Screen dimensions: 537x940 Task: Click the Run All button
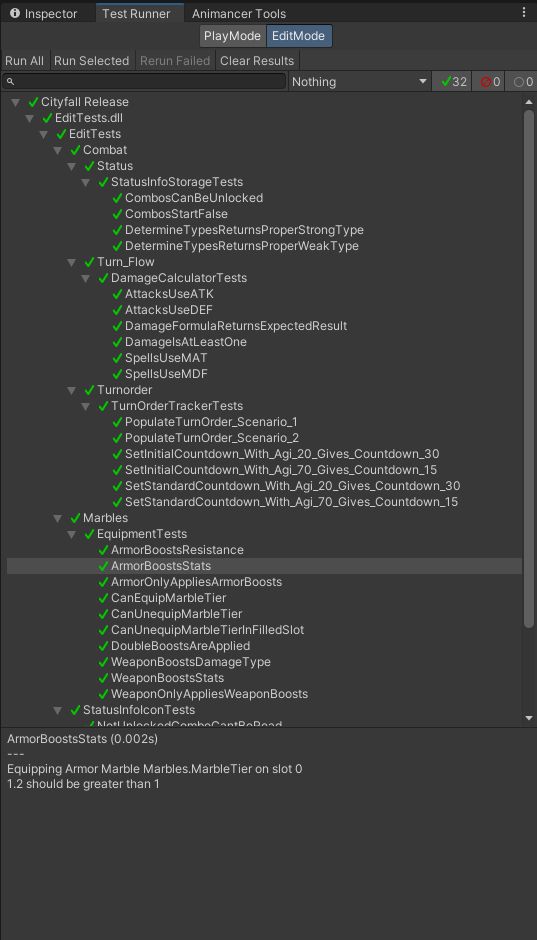(x=25, y=61)
